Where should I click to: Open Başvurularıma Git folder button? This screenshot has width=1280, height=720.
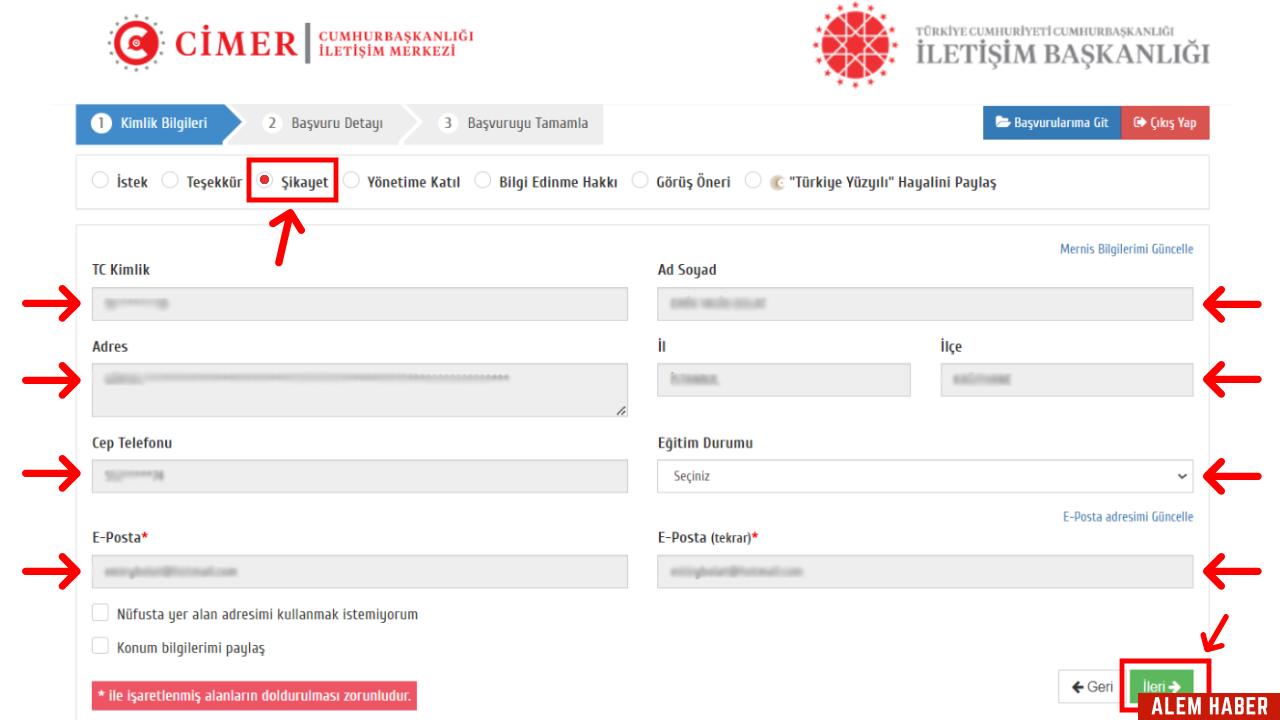(1052, 124)
